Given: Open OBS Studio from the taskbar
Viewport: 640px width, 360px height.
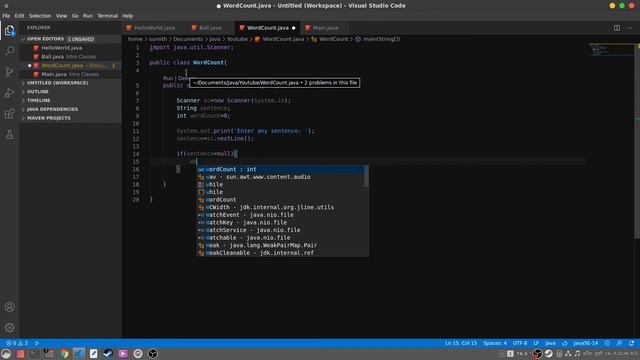Looking at the screenshot, I should 153,353.
